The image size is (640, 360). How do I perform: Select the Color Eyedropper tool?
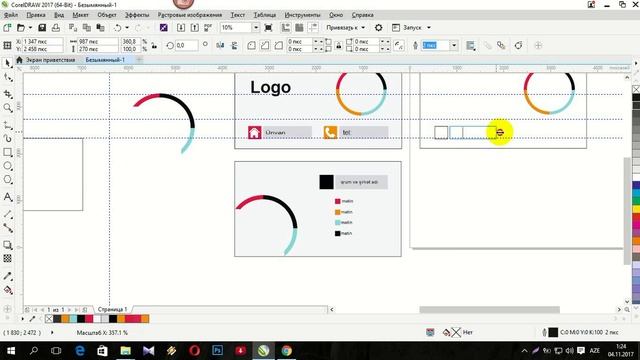(7, 276)
